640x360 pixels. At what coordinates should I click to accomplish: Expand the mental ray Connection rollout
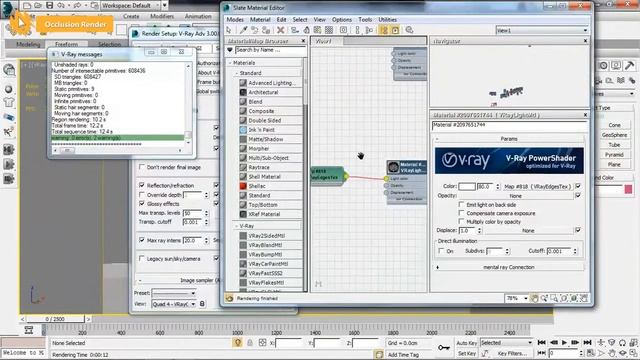[509, 267]
